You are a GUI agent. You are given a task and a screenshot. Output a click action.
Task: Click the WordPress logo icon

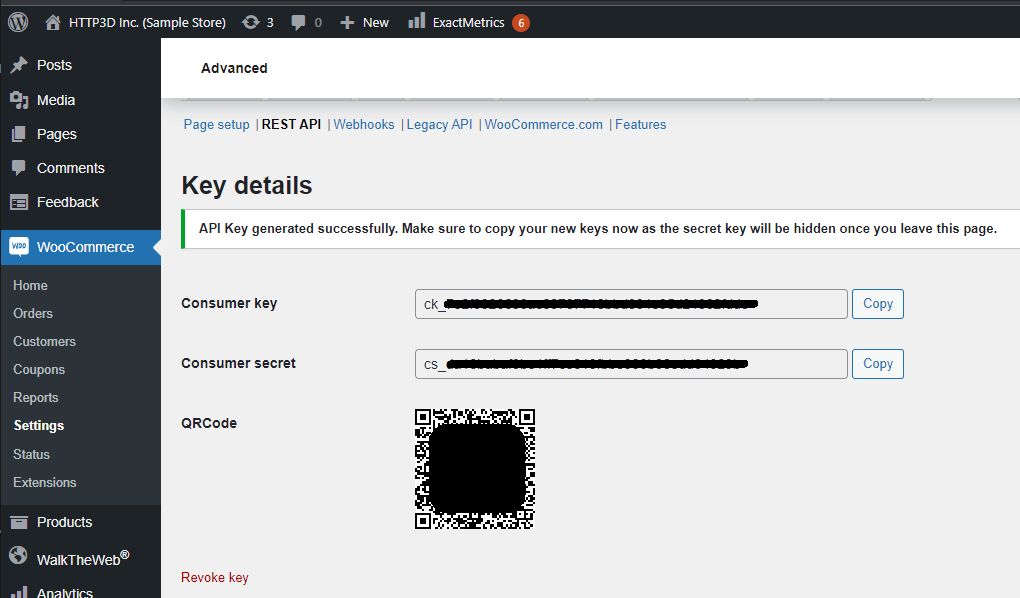click(18, 22)
